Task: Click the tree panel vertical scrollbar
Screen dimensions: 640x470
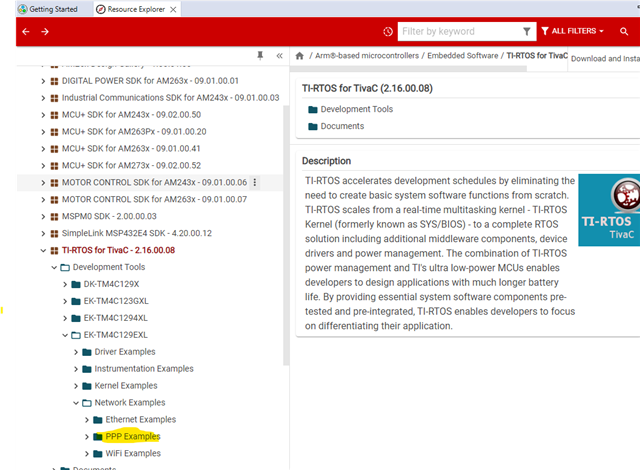Action: pyautogui.click(x=286, y=235)
